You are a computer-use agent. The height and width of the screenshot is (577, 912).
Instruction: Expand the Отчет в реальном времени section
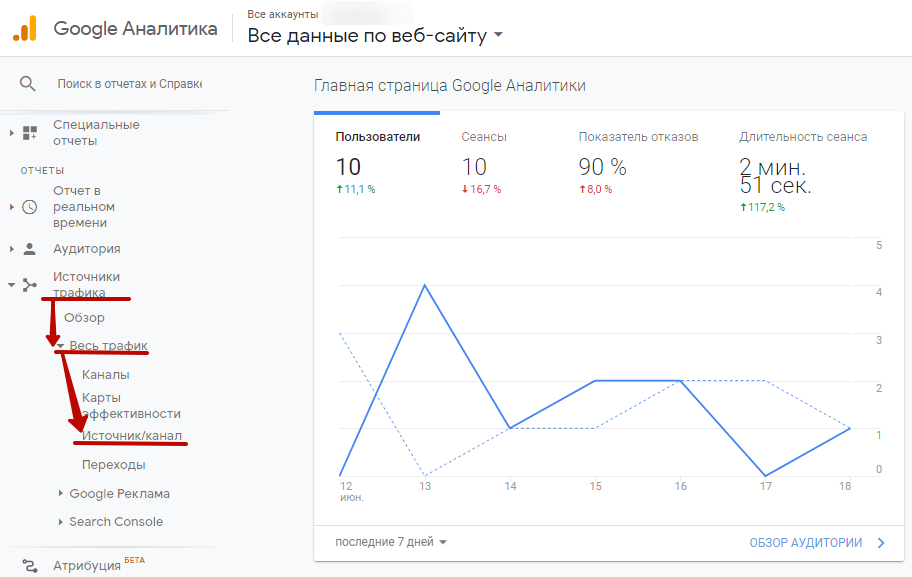tap(11, 206)
